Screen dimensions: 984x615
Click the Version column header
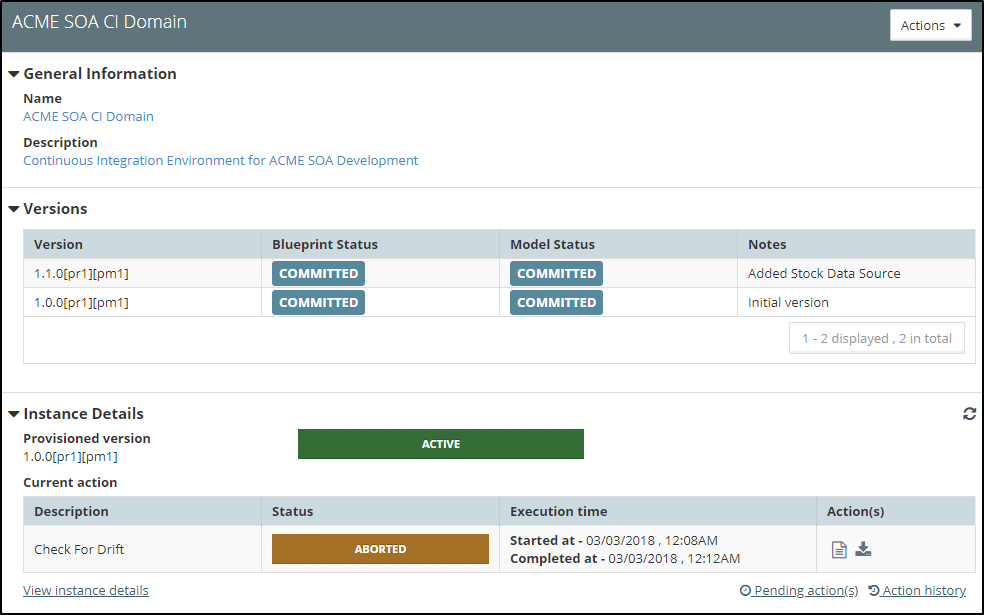point(59,245)
